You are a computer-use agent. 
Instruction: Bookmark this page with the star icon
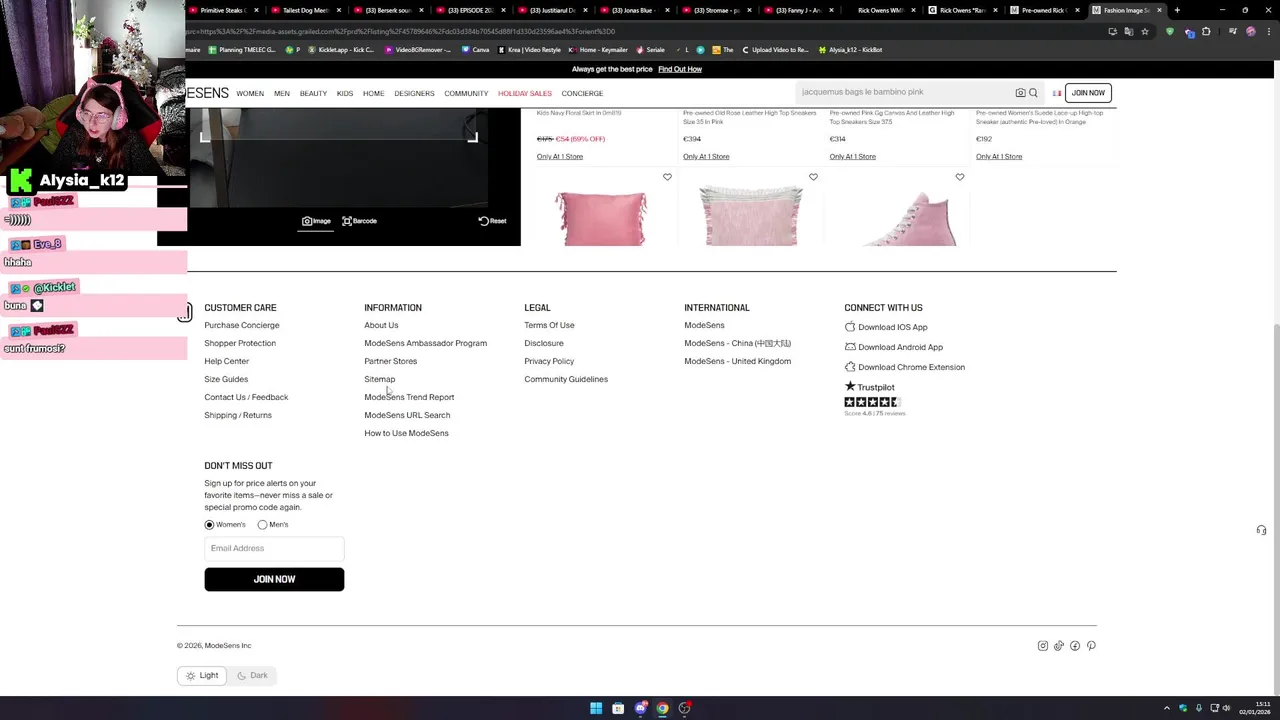tap(1144, 31)
